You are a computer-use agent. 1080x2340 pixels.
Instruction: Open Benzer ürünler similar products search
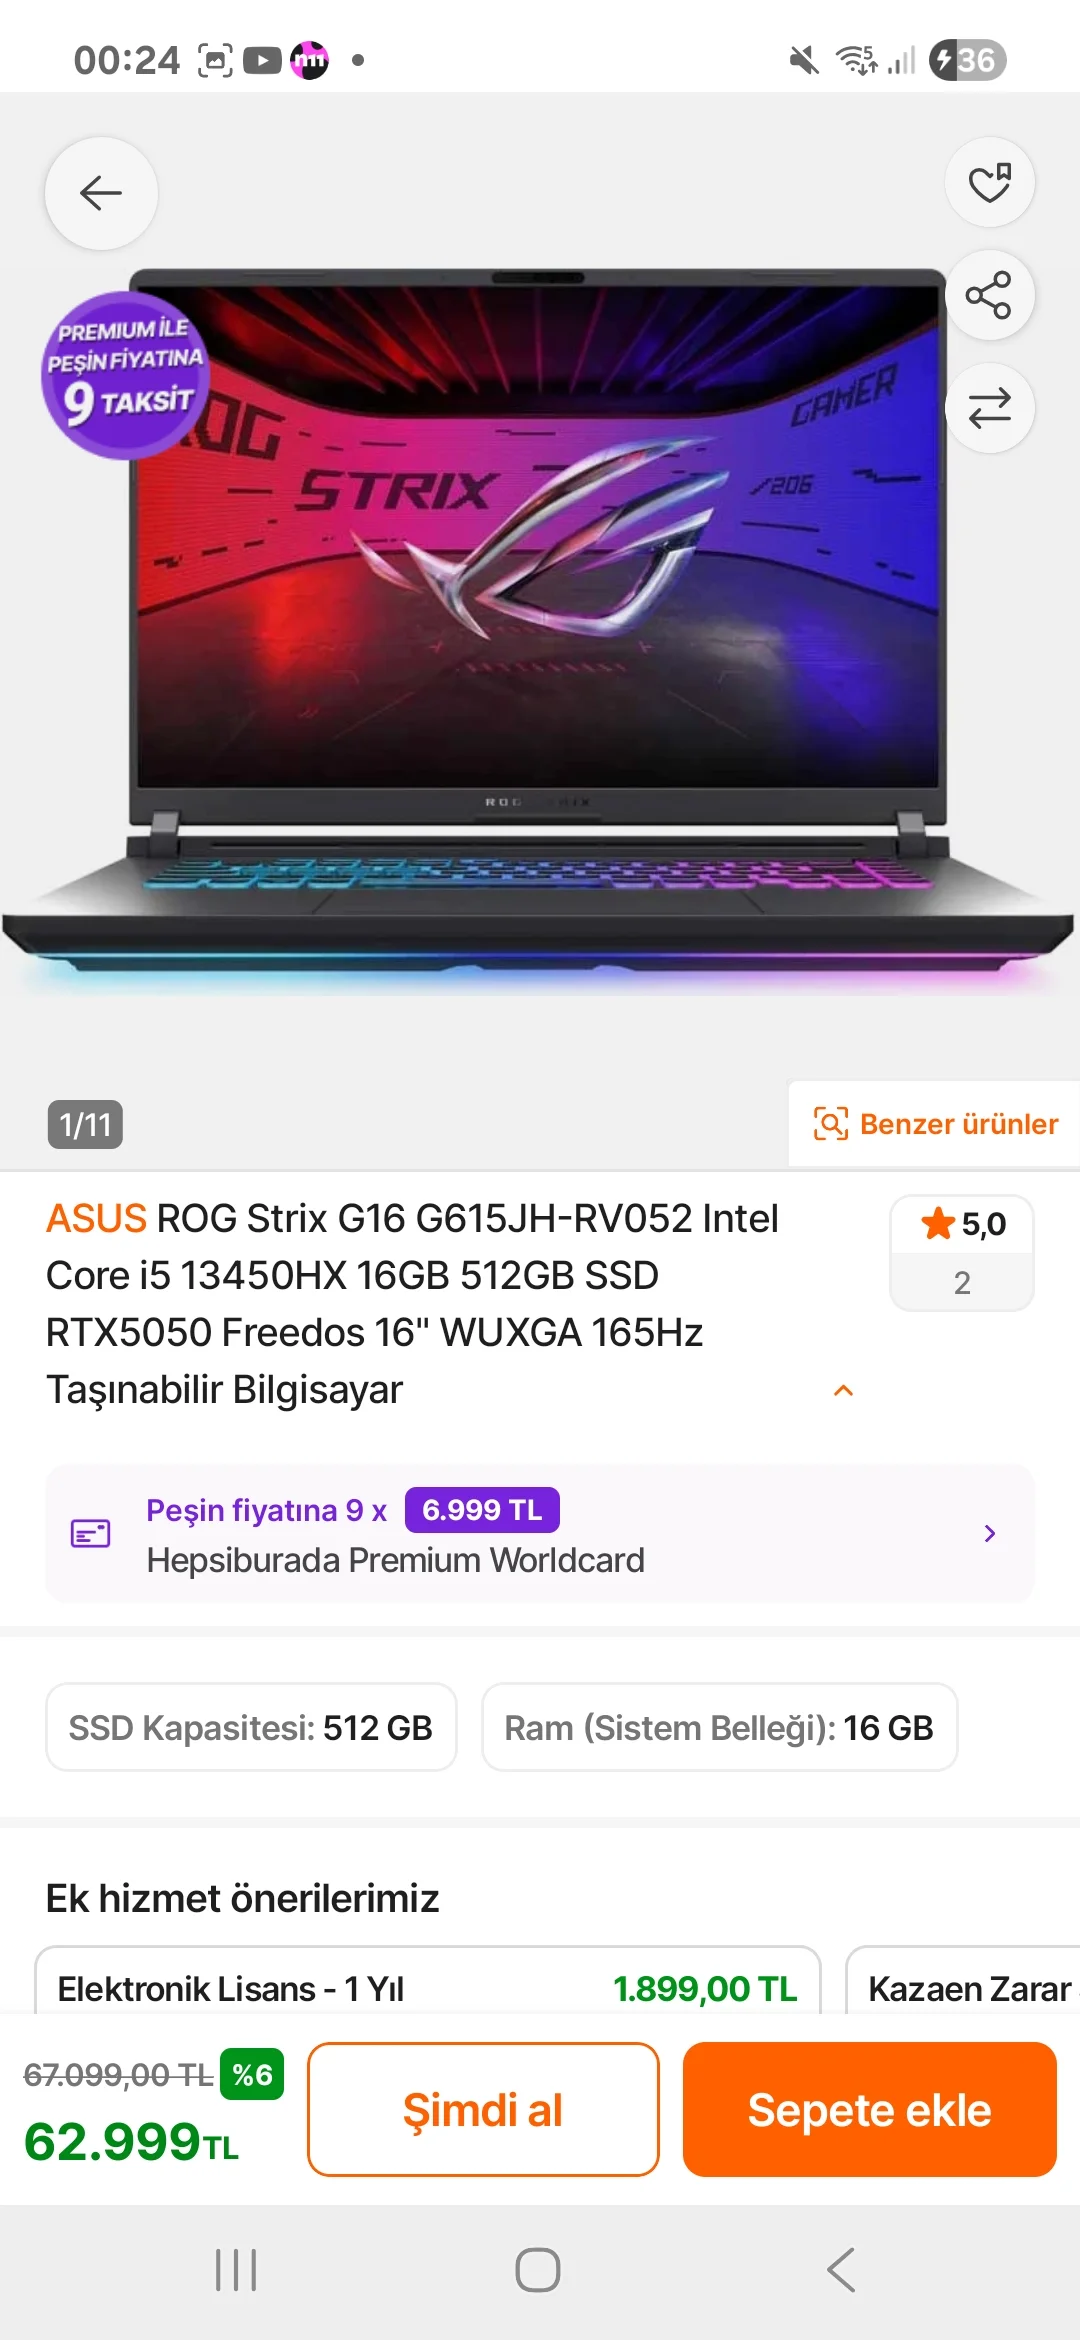pyautogui.click(x=934, y=1124)
